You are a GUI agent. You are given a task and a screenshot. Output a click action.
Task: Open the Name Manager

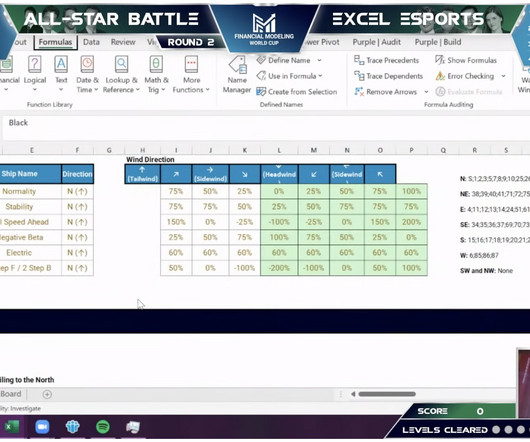[x=237, y=74]
